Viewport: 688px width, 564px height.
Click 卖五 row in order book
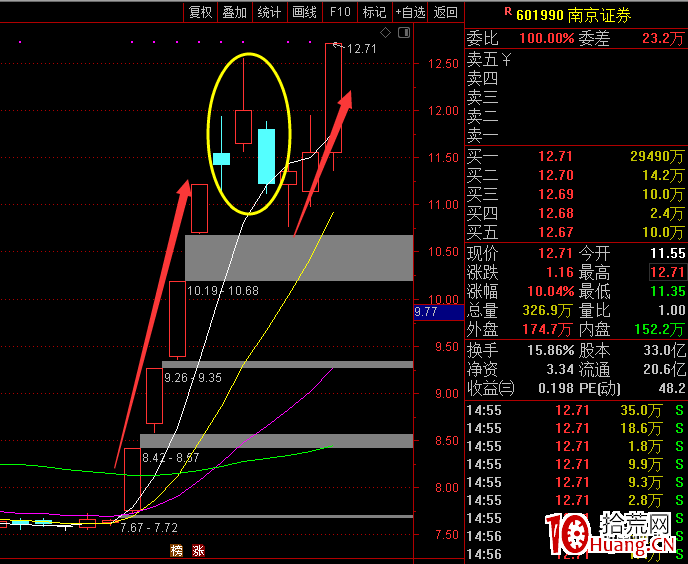576,59
